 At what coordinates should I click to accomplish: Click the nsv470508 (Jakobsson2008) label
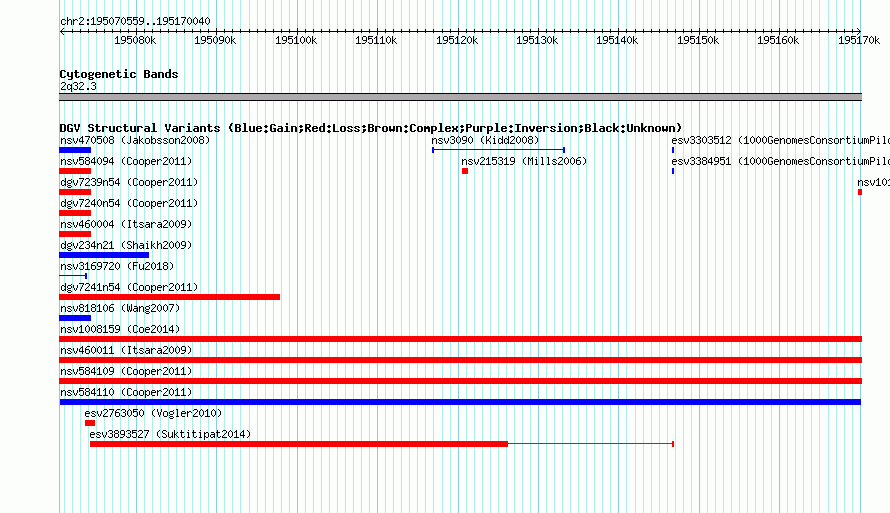point(135,140)
